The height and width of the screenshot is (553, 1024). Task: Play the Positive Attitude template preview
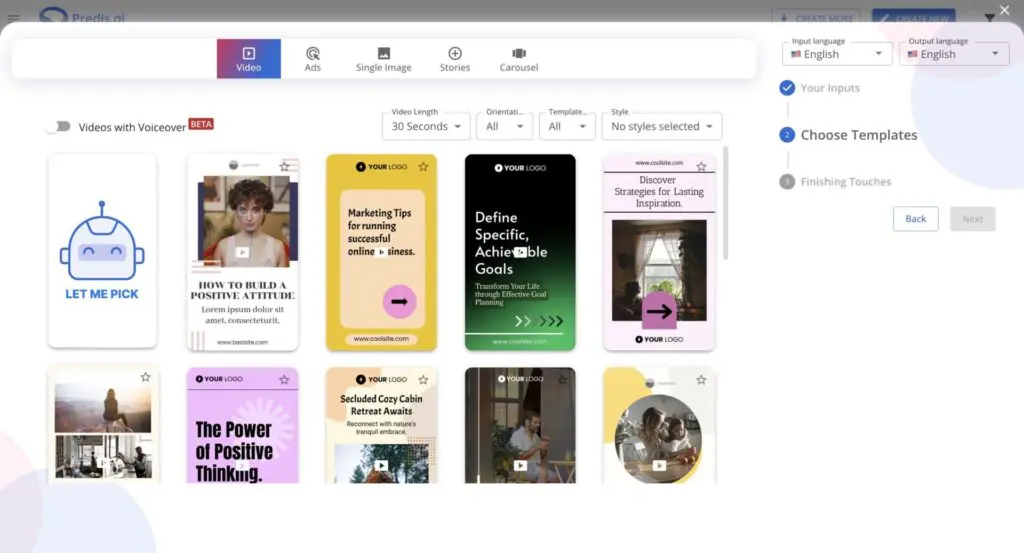[242, 252]
